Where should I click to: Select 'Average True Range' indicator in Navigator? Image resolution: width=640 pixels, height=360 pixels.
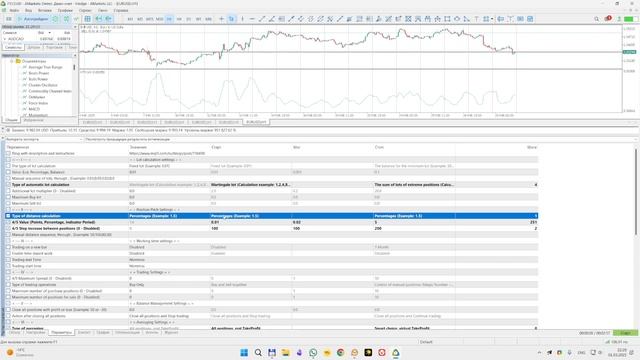pyautogui.click(x=45, y=67)
